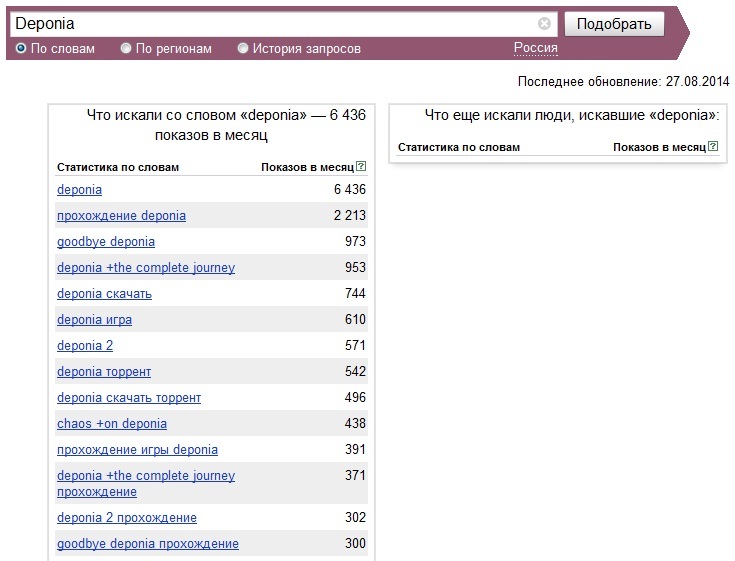The image size is (735, 561).
Task: Open 'прохождение игры deponia' link
Action: (137, 450)
